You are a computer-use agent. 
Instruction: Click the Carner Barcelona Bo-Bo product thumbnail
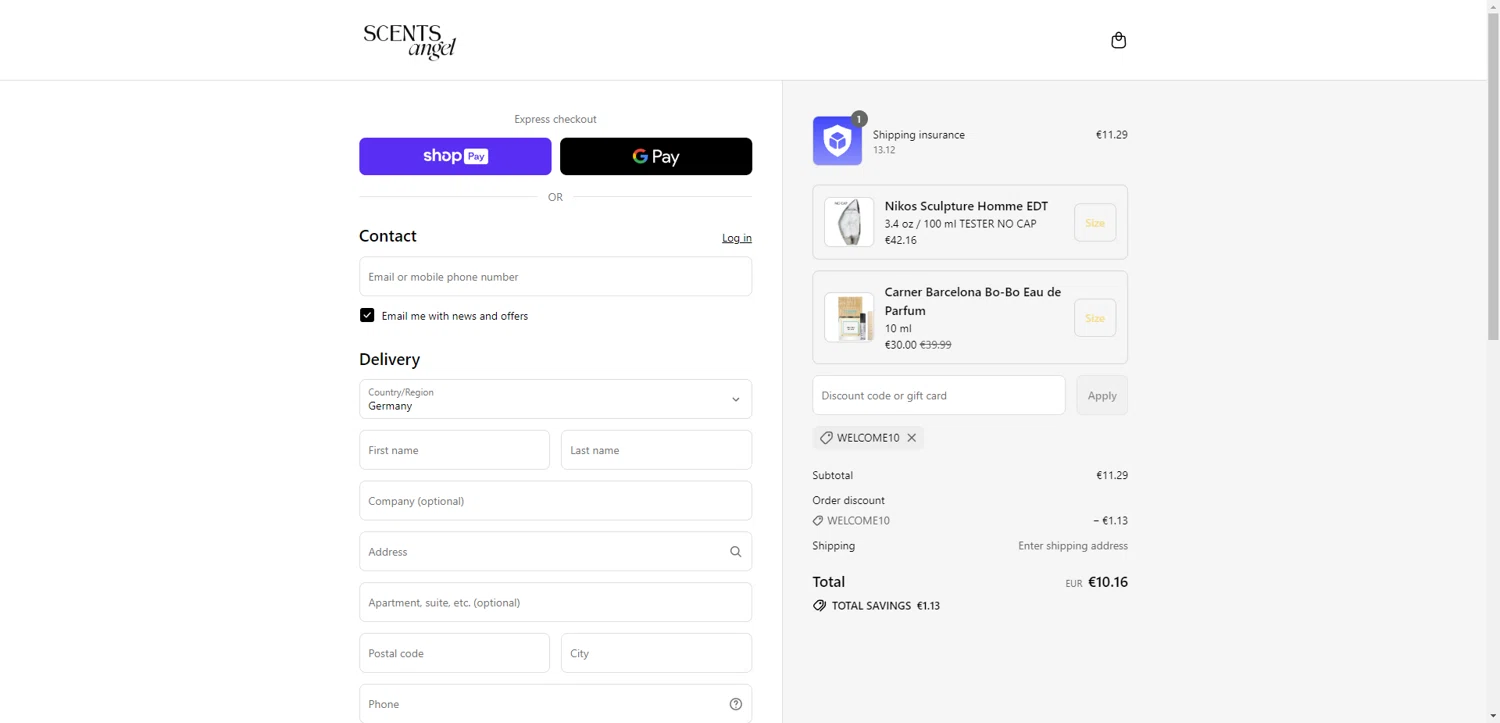pyautogui.click(x=849, y=318)
